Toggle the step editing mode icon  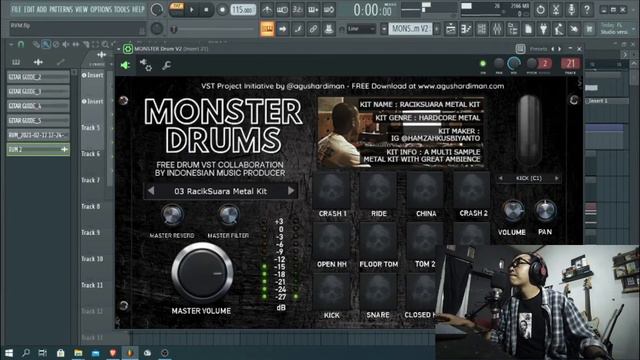[313, 9]
